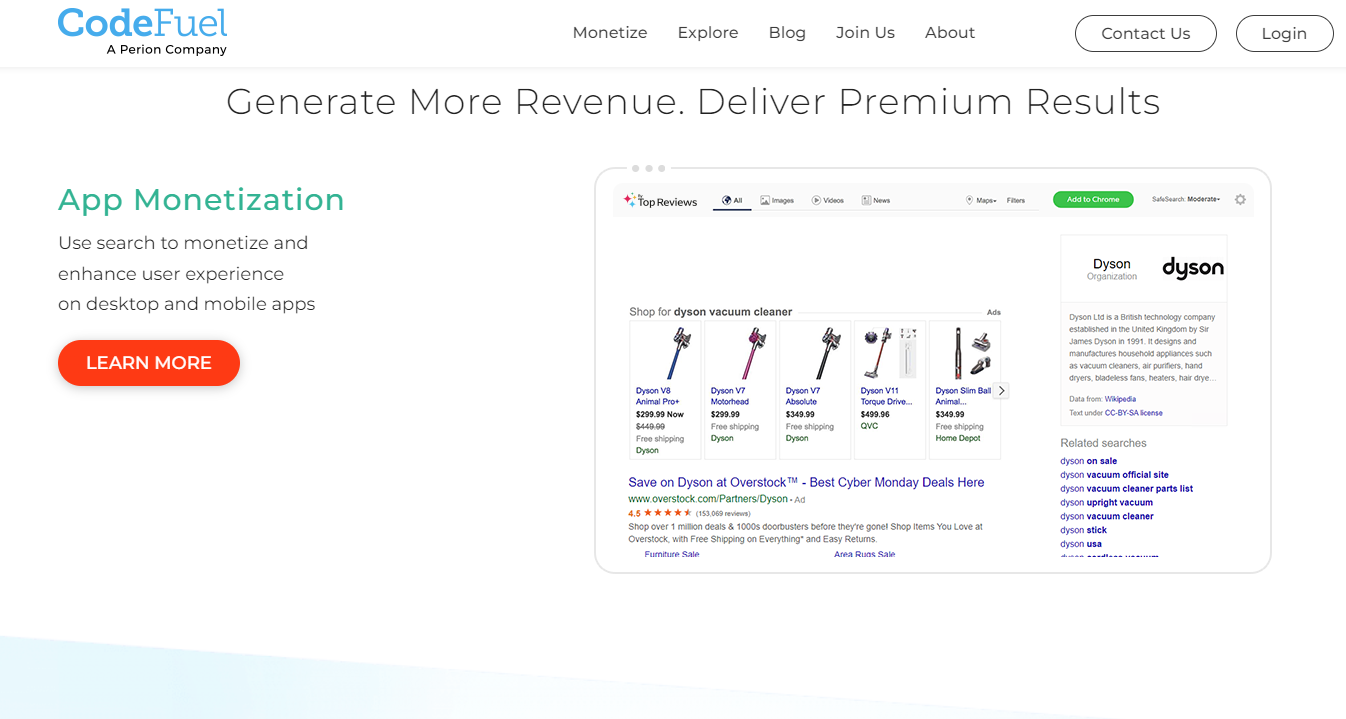Select the All search tab
The height and width of the screenshot is (719, 1346).
(x=732, y=200)
